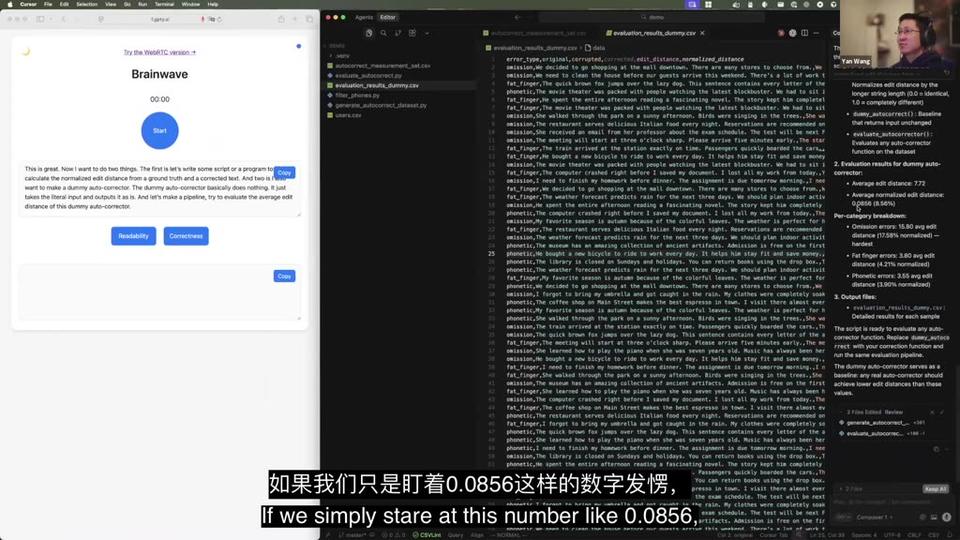Open the editor more actions icon
The width and height of the screenshot is (960, 540).
[x=816, y=33]
